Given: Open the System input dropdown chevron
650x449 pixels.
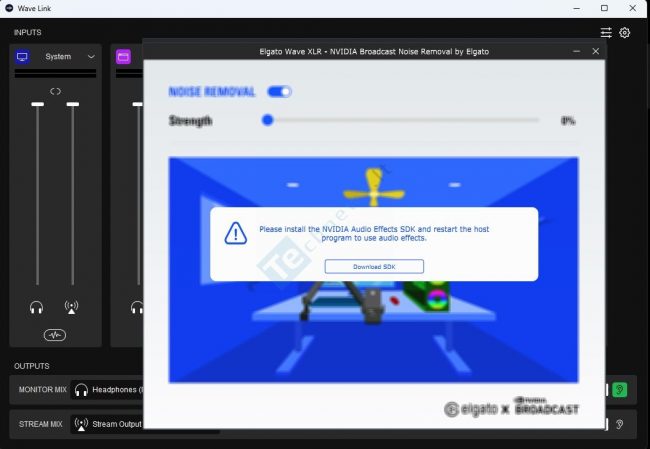Looking at the screenshot, I should (91, 56).
